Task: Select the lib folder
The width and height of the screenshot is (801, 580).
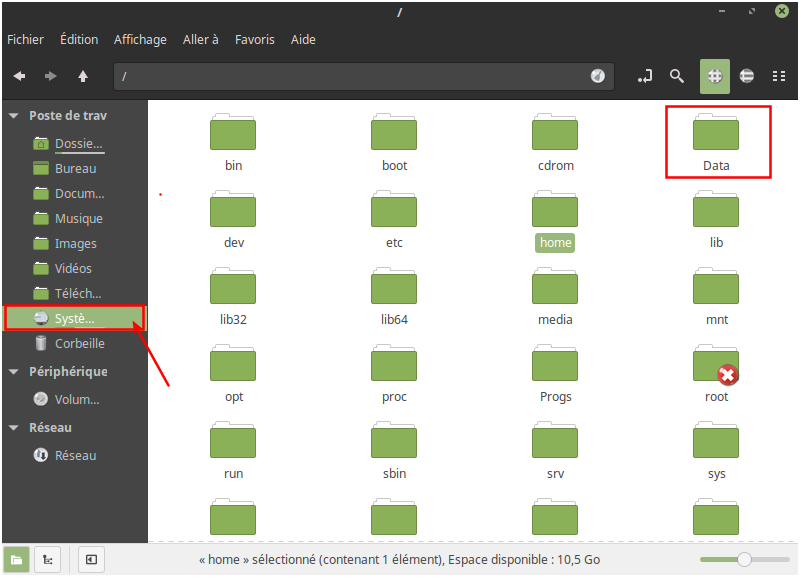Action: pos(716,220)
